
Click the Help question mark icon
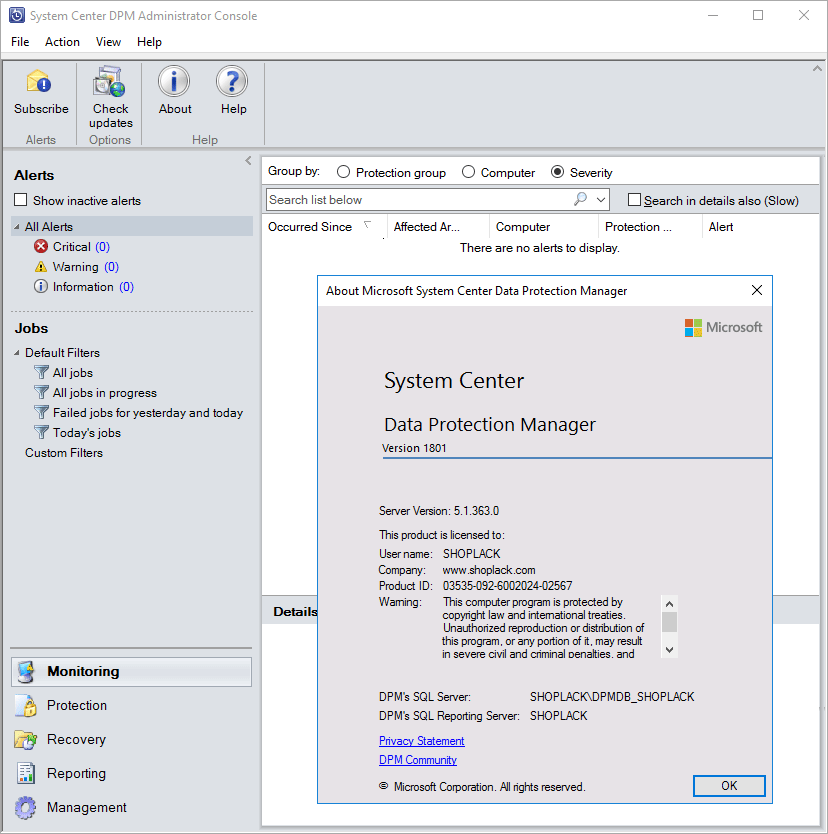(232, 81)
